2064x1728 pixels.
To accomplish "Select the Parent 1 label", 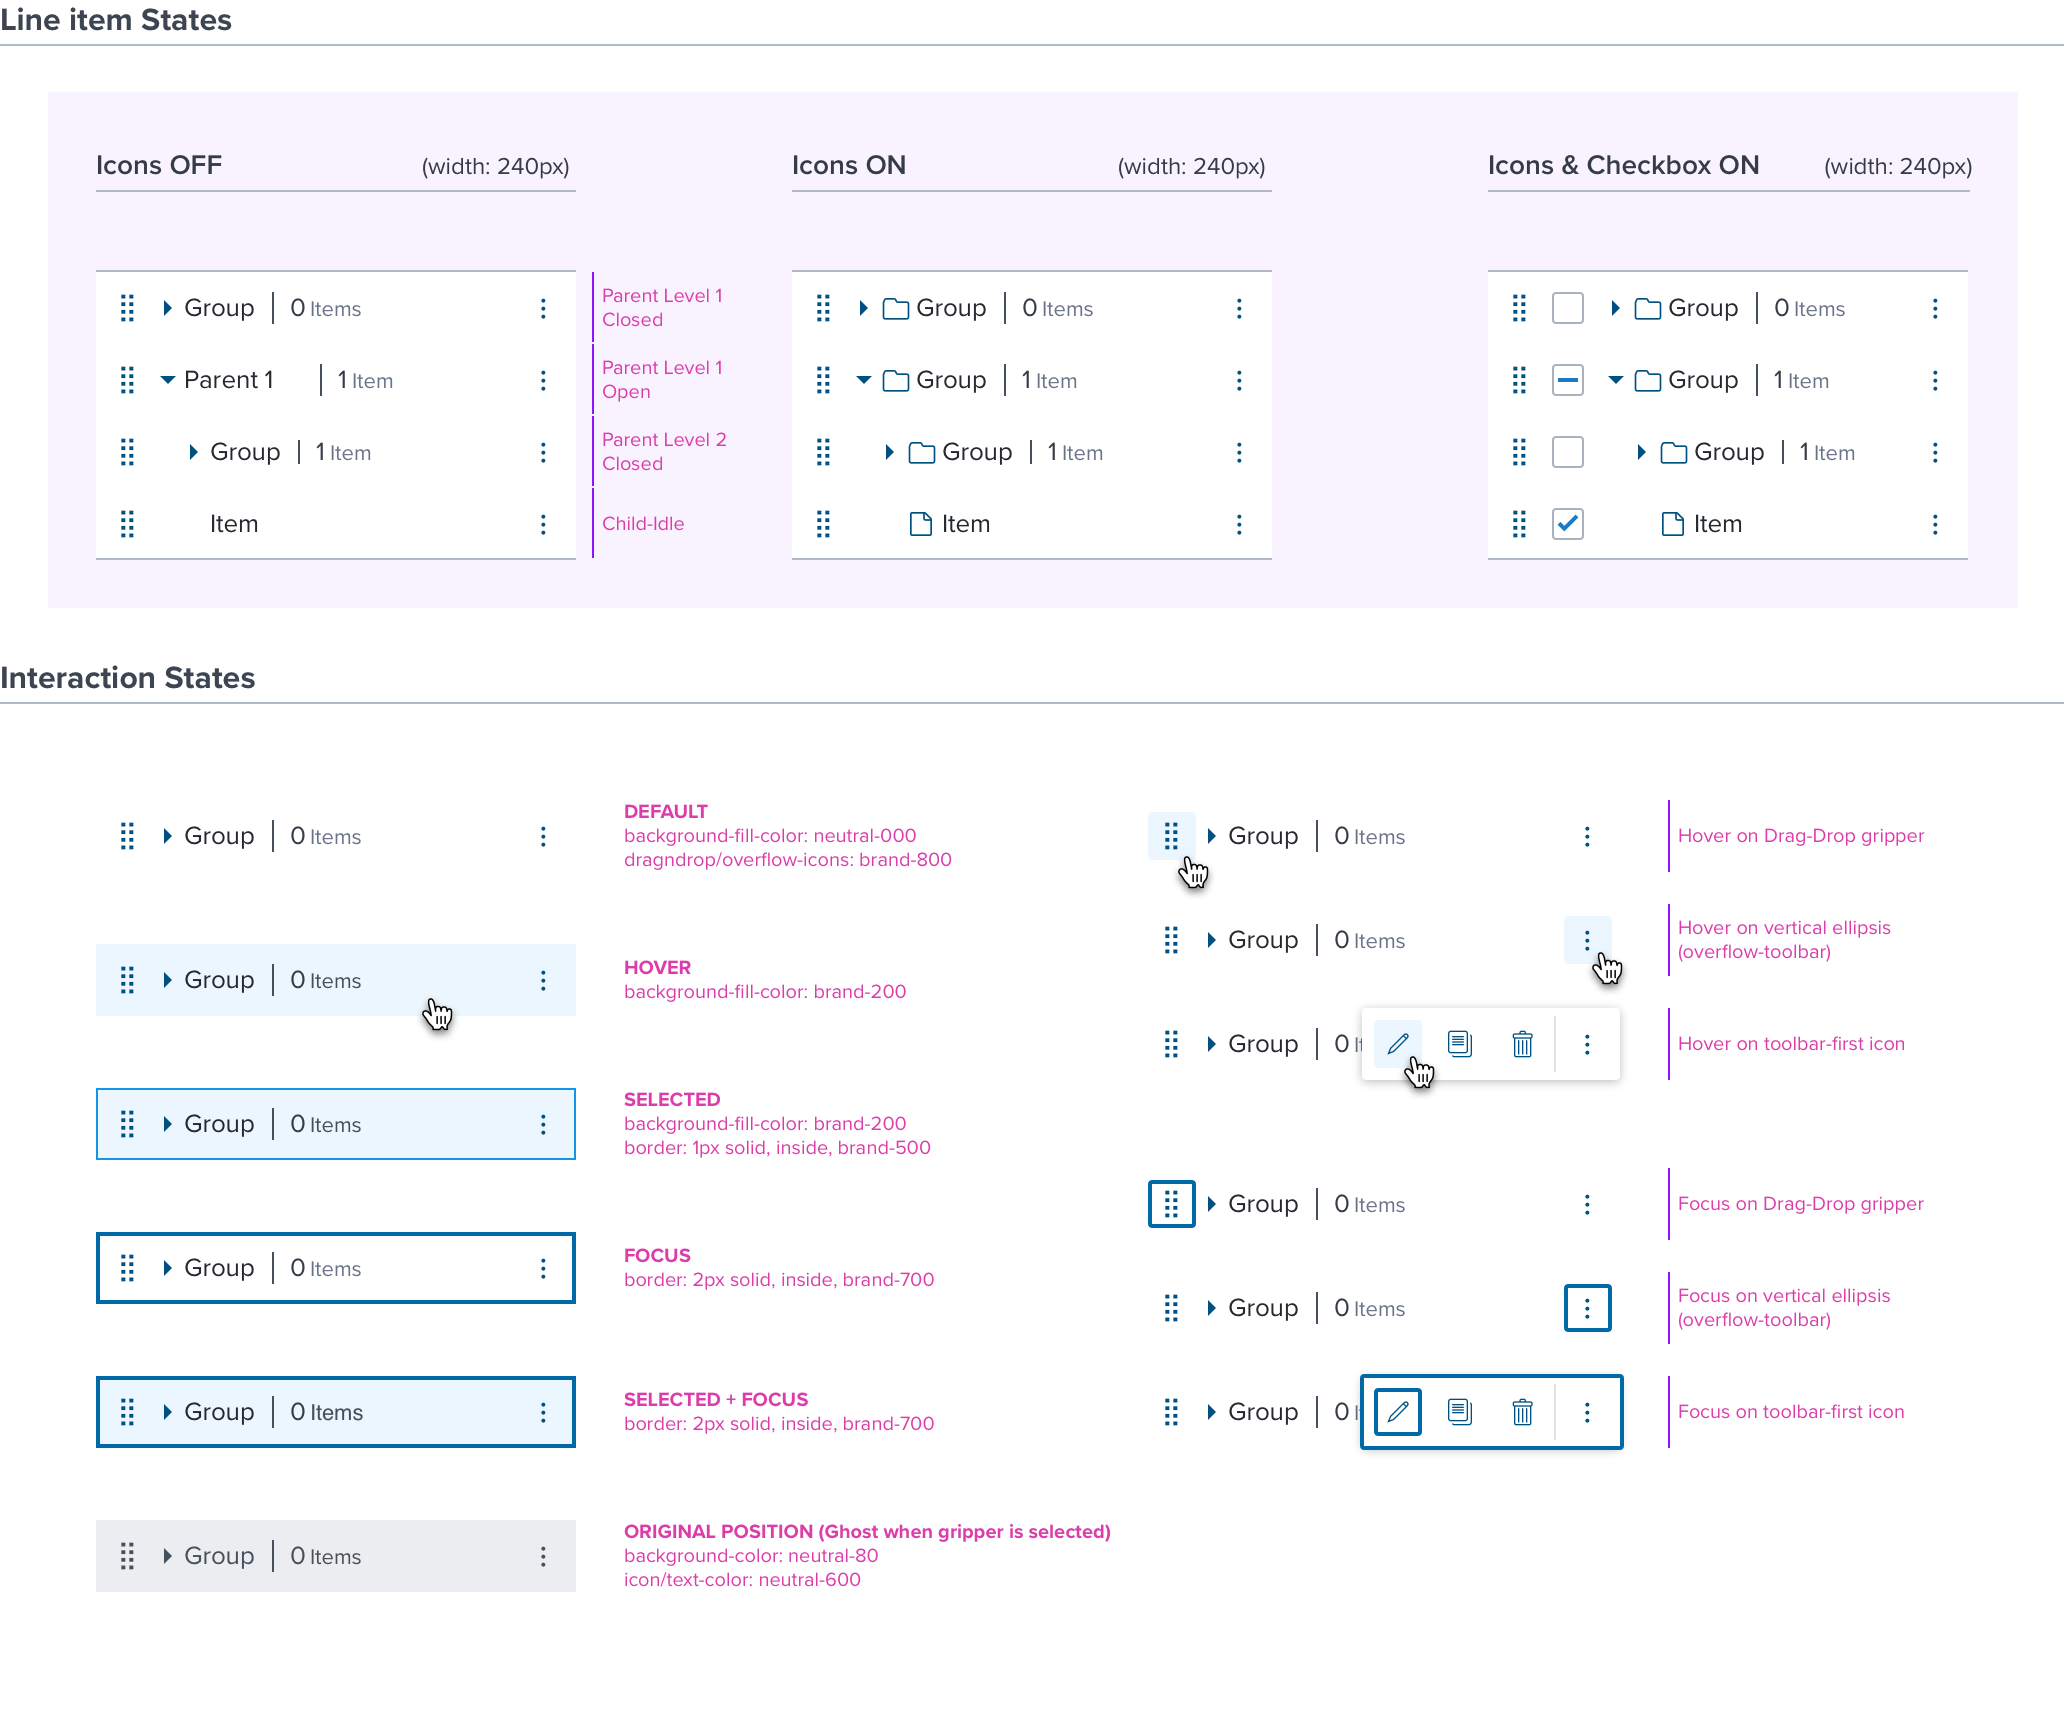I will 229,381.
